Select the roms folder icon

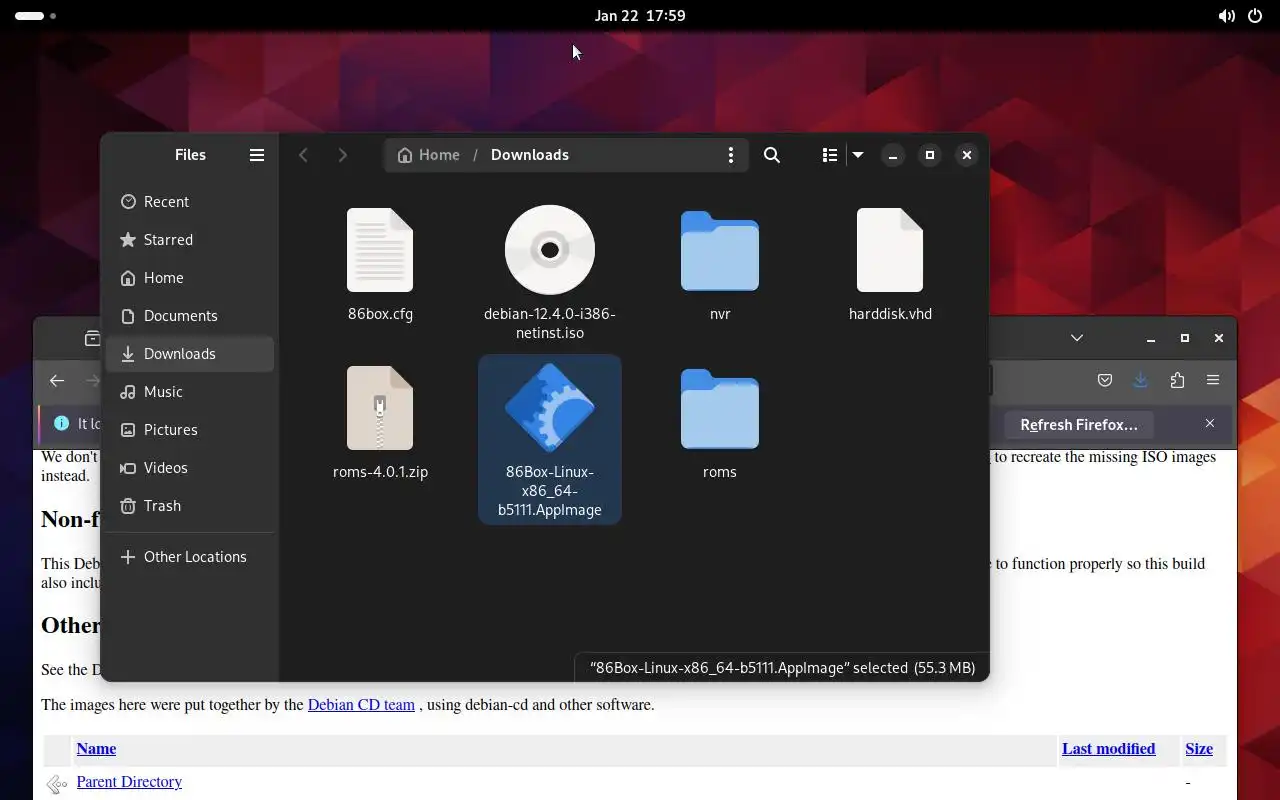tap(720, 409)
